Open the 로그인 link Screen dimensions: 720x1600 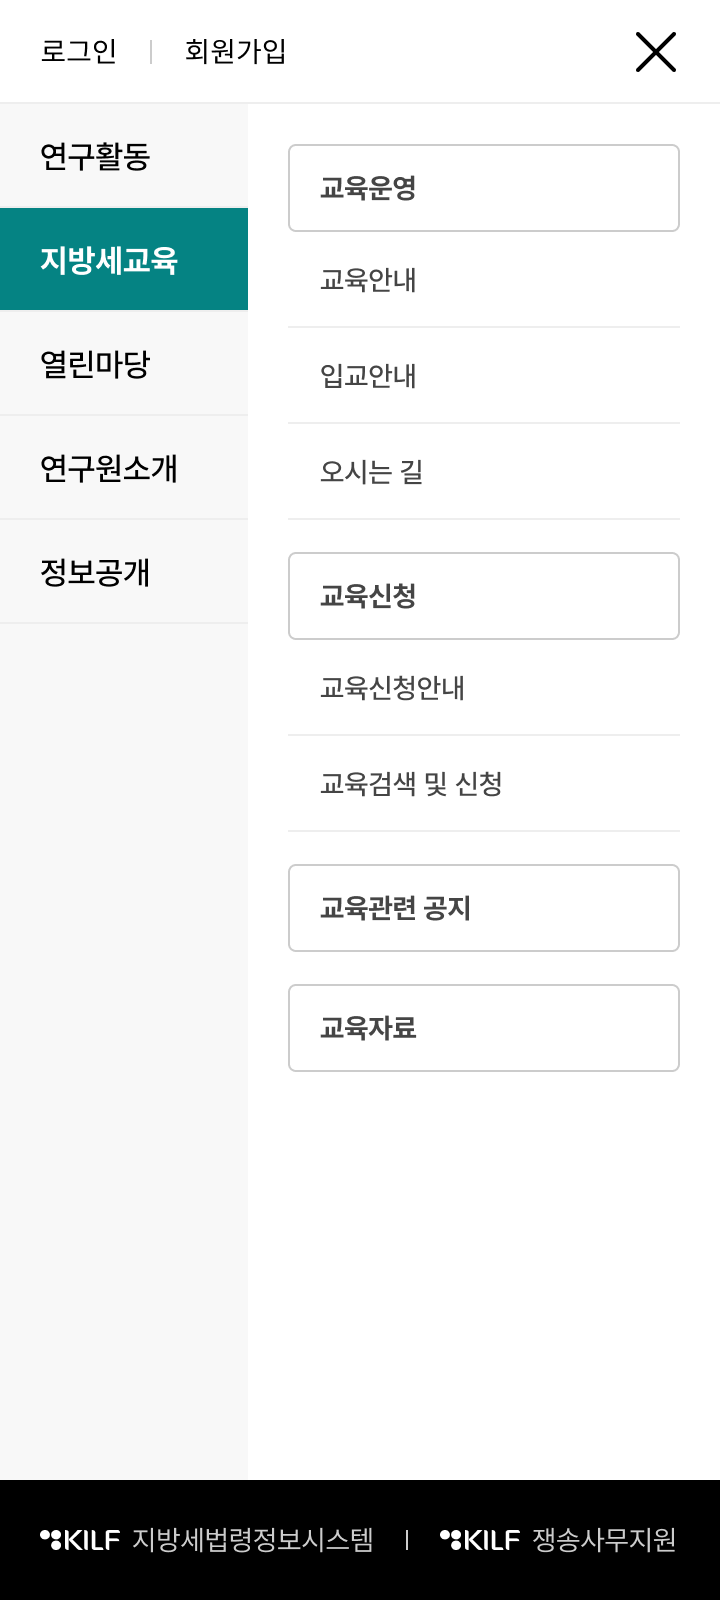pos(79,52)
